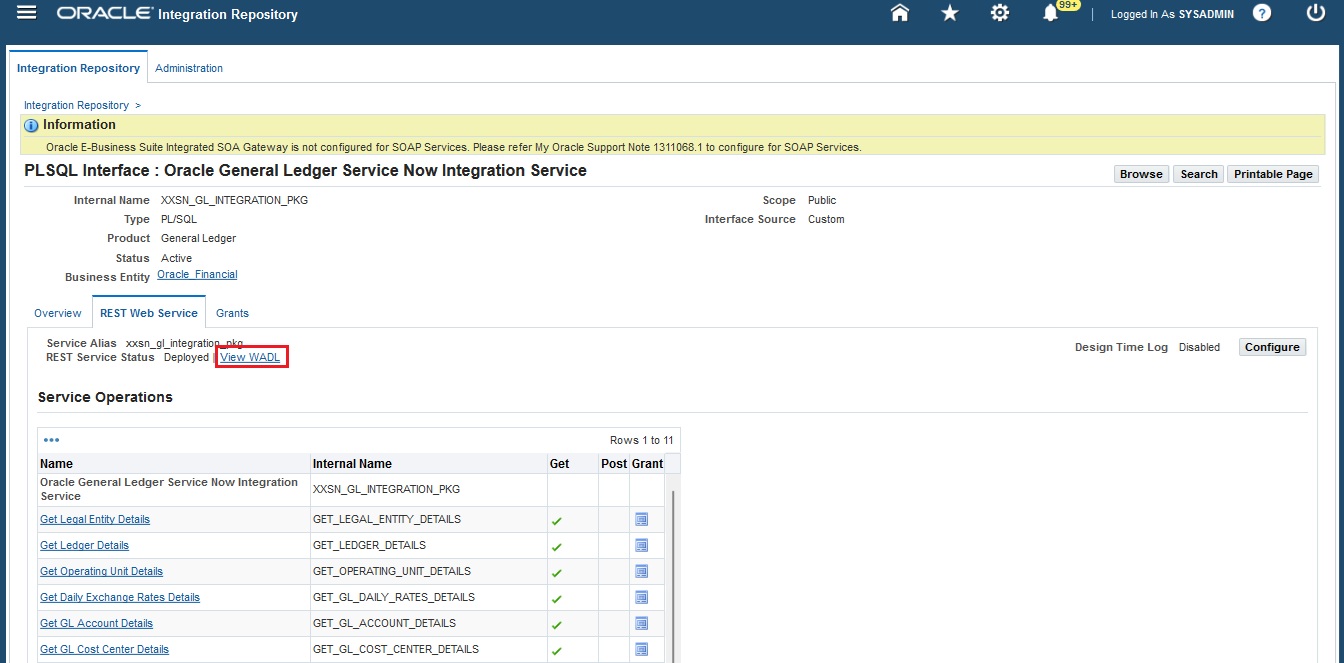Click the Printable Page button
The width and height of the screenshot is (1344, 663).
tap(1273, 174)
